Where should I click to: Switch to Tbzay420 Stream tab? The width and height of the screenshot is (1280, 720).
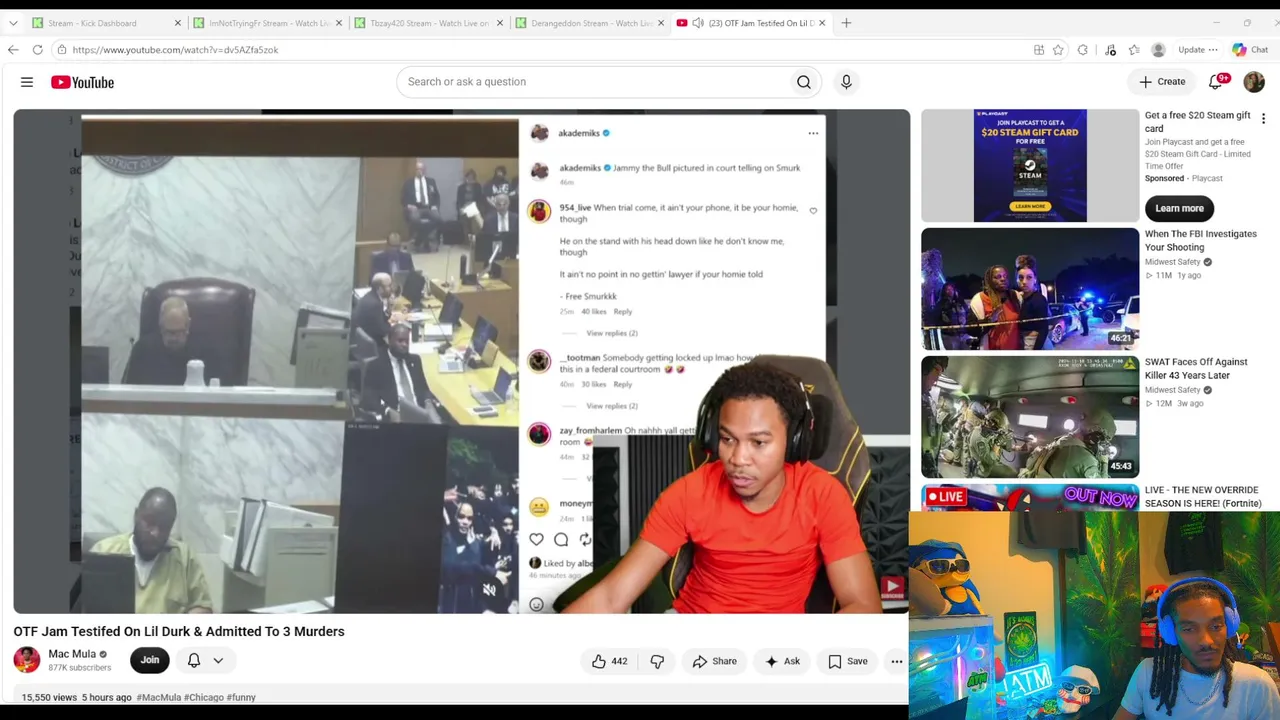coord(428,23)
